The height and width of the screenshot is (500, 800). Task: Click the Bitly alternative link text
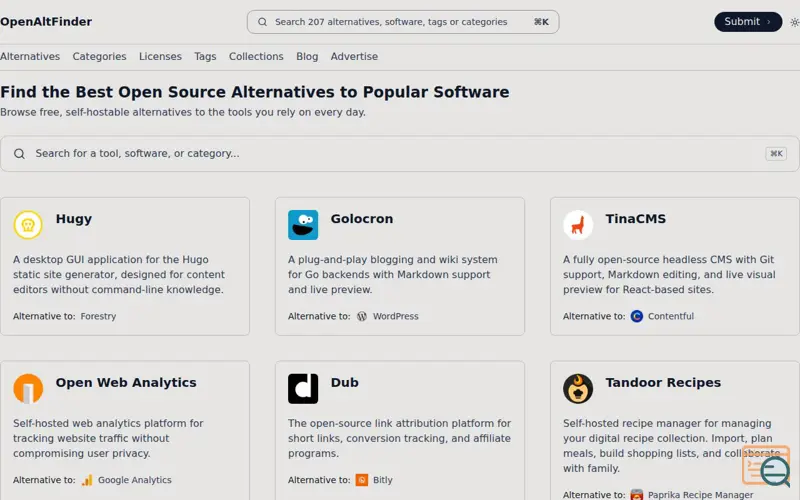click(383, 480)
